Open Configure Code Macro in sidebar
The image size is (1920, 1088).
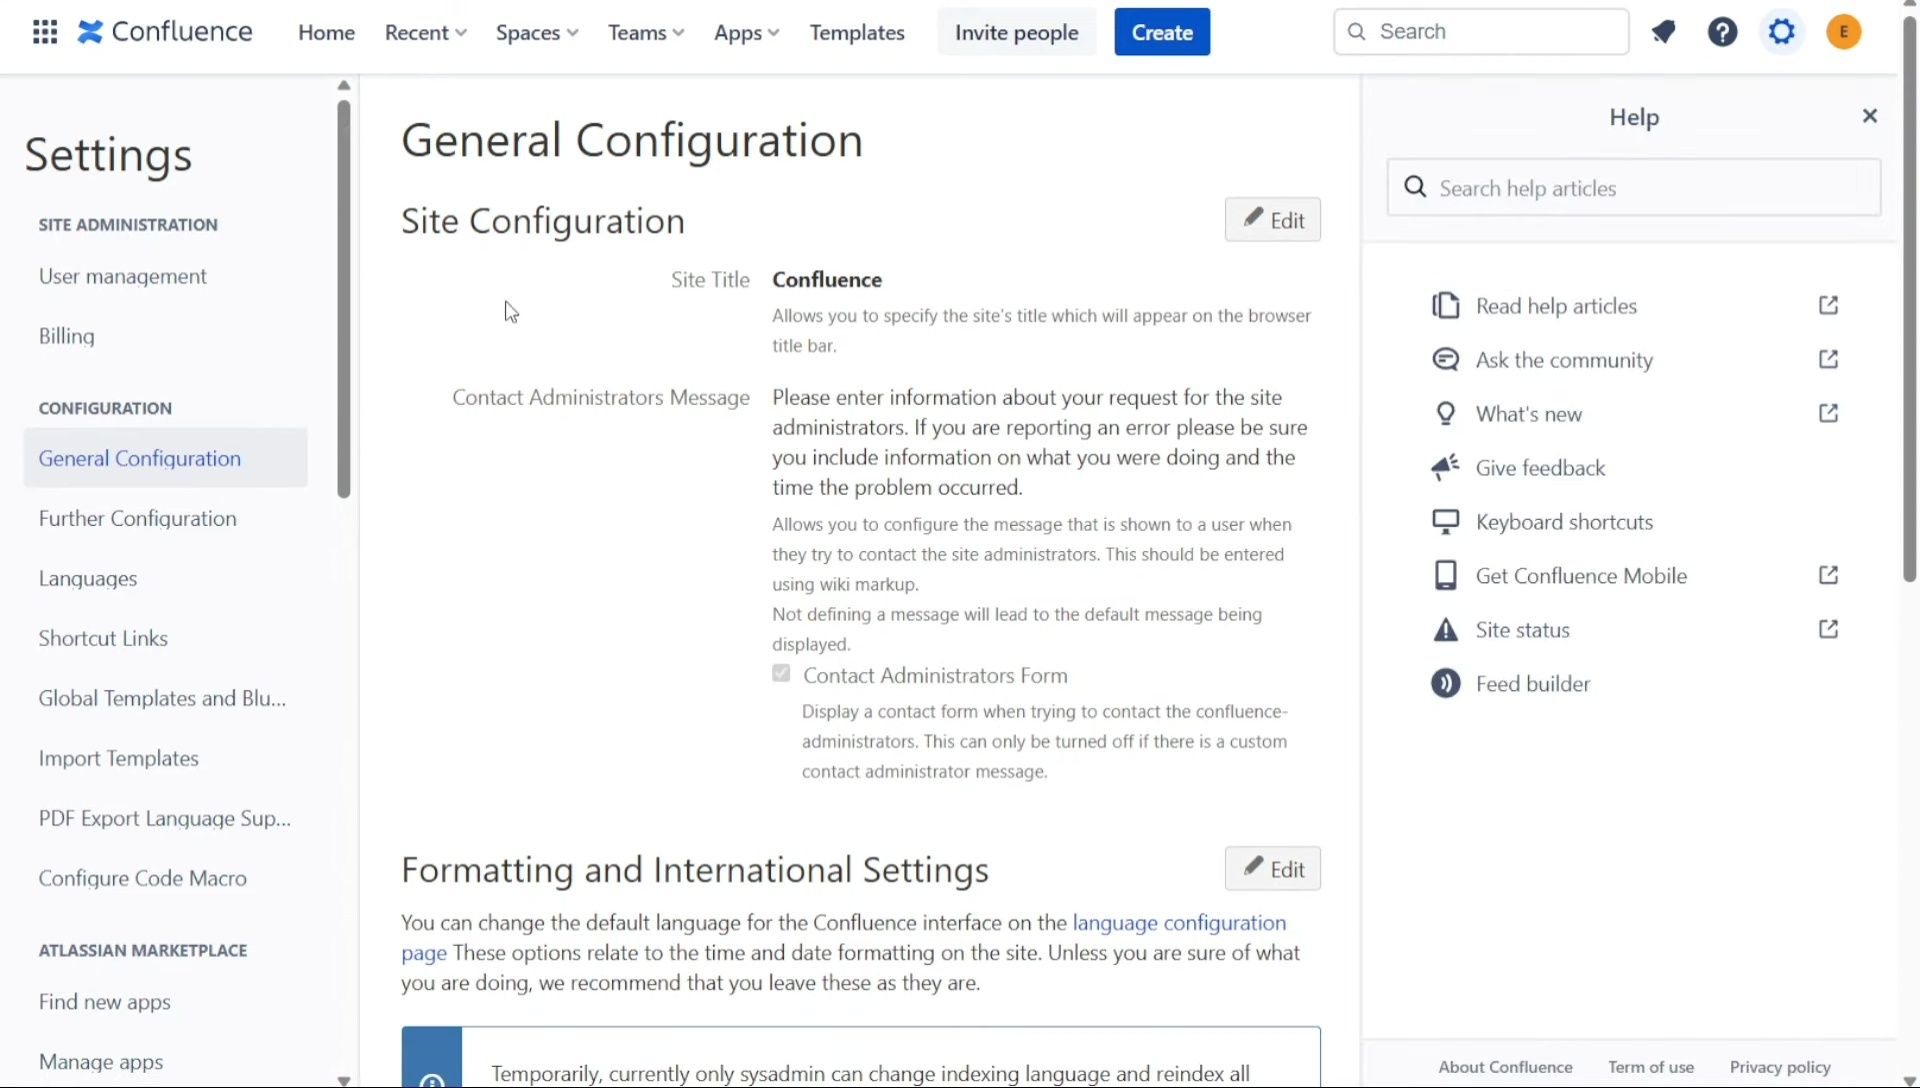pos(143,878)
